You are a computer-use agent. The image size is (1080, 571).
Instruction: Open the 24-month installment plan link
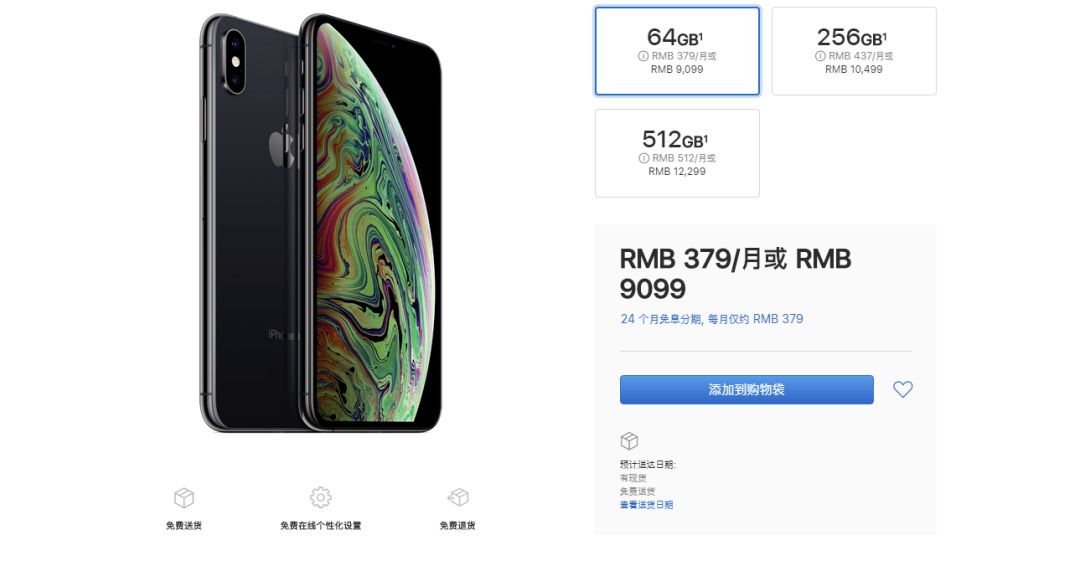click(x=712, y=319)
